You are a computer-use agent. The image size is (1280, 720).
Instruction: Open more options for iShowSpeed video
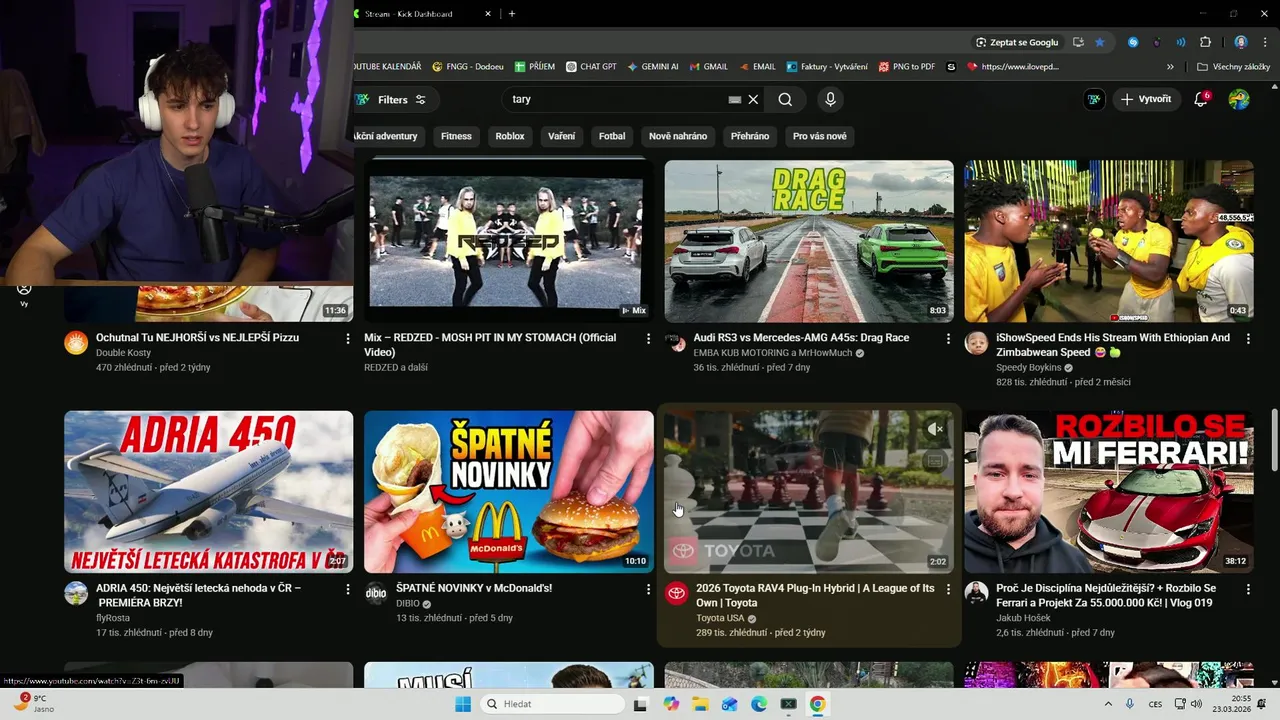[x=1248, y=339]
